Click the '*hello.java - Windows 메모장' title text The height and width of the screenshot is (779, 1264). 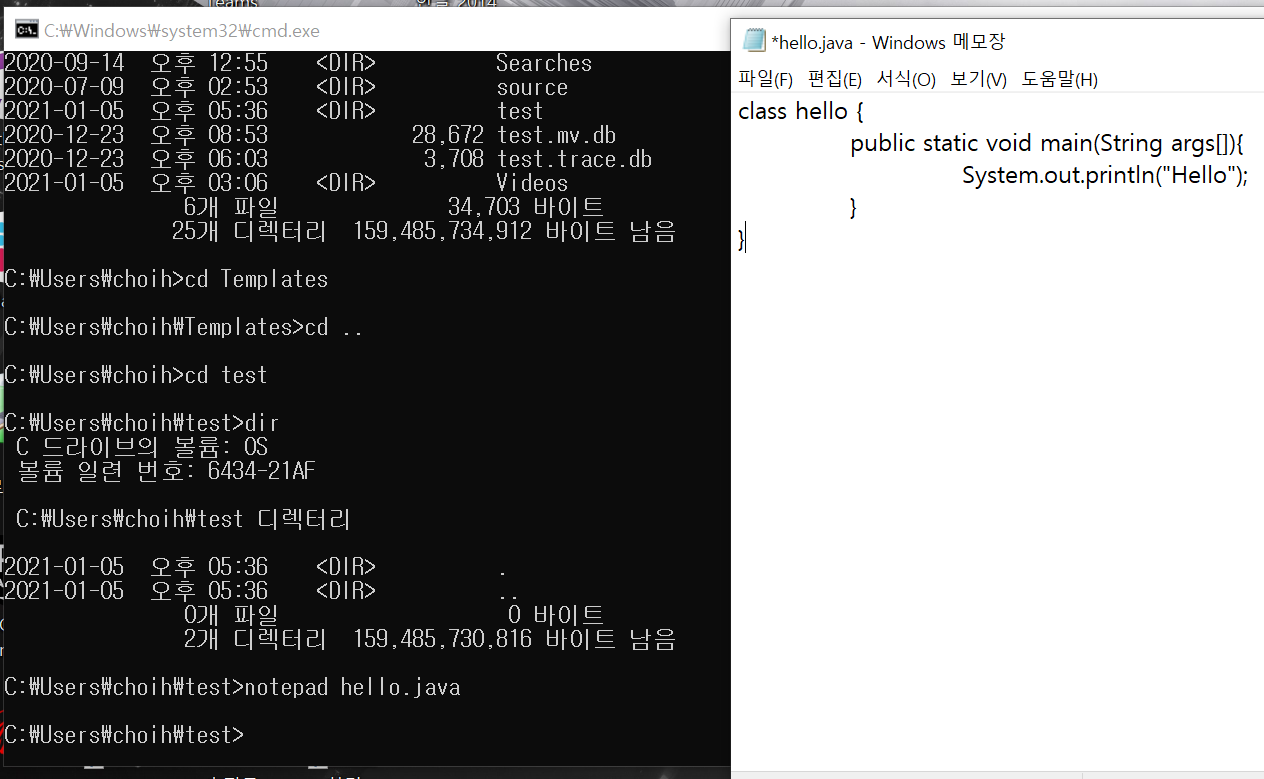888,42
